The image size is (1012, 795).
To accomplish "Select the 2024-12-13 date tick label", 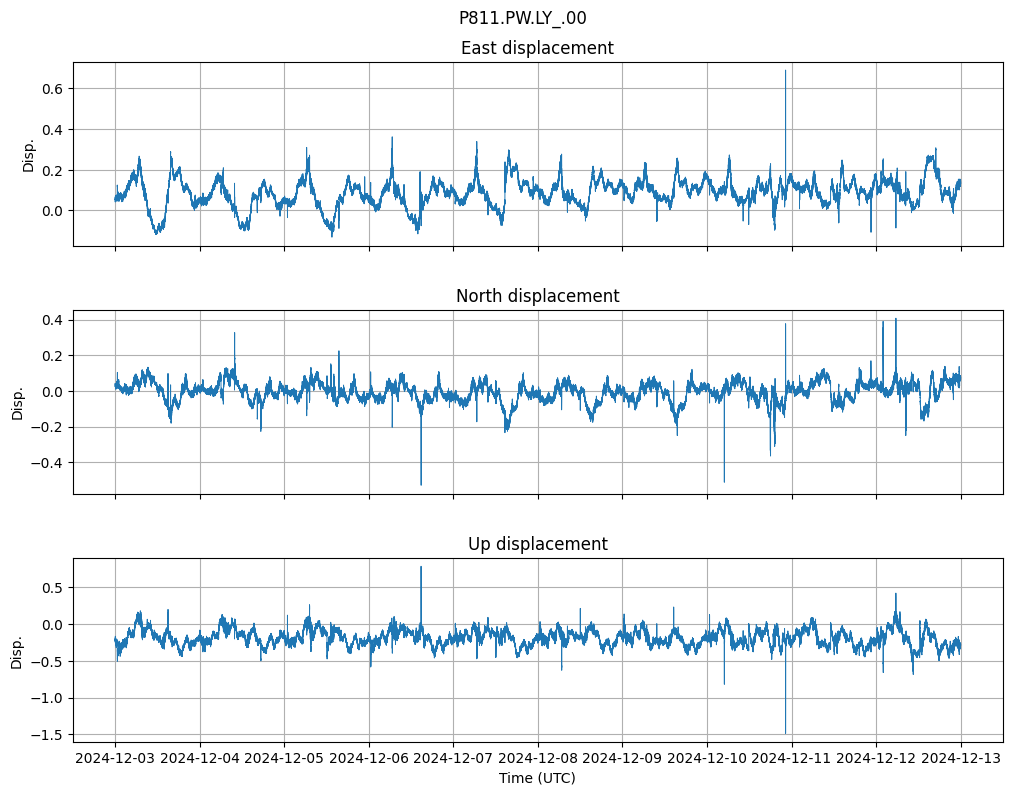I will [x=961, y=759].
